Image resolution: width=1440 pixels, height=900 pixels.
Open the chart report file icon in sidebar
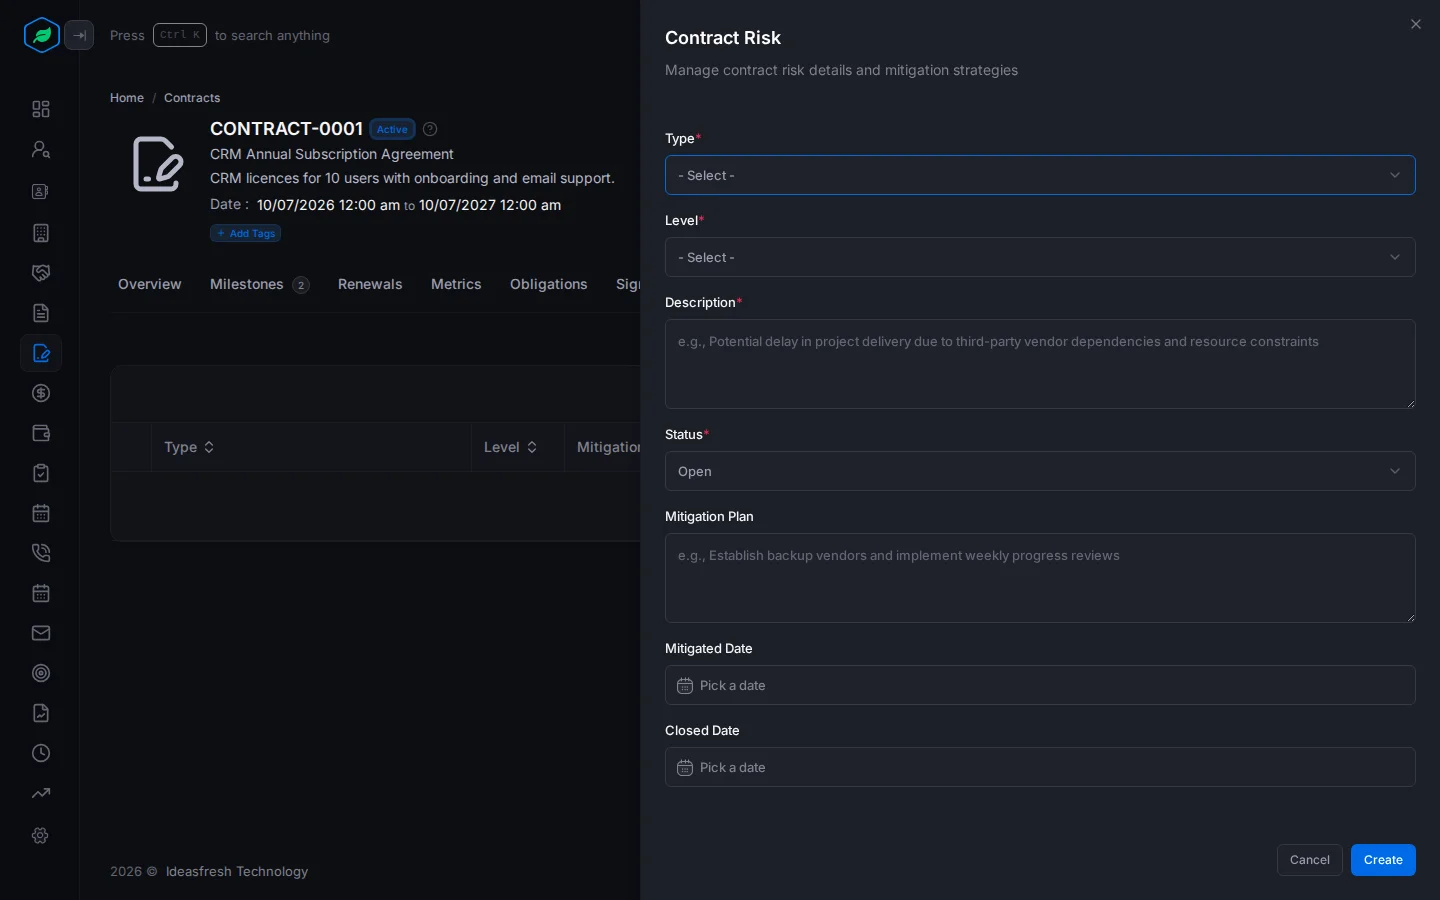click(41, 713)
